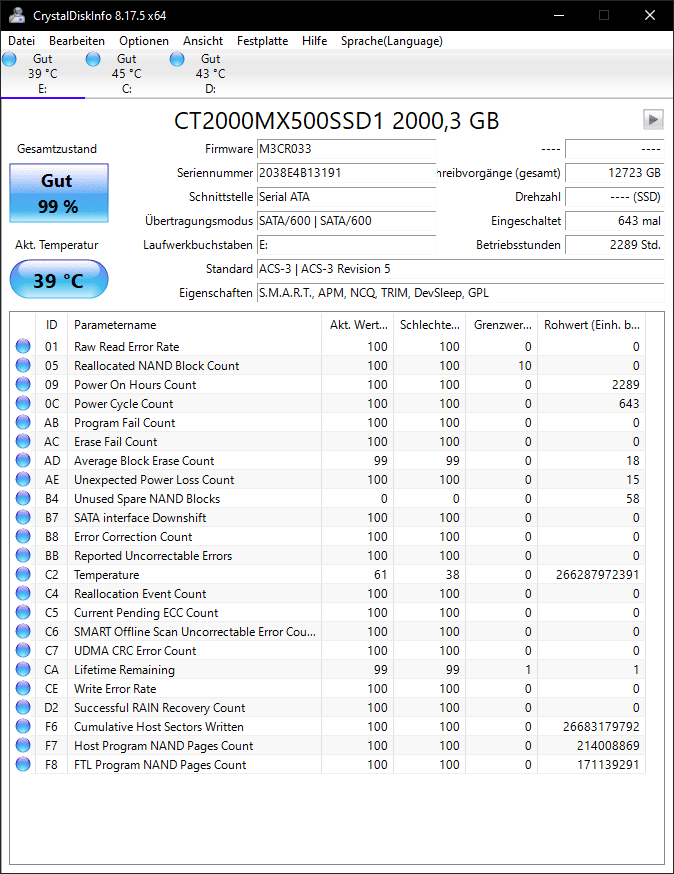
Task: Click the status orb for Average Block Erase Count
Action: 23,460
